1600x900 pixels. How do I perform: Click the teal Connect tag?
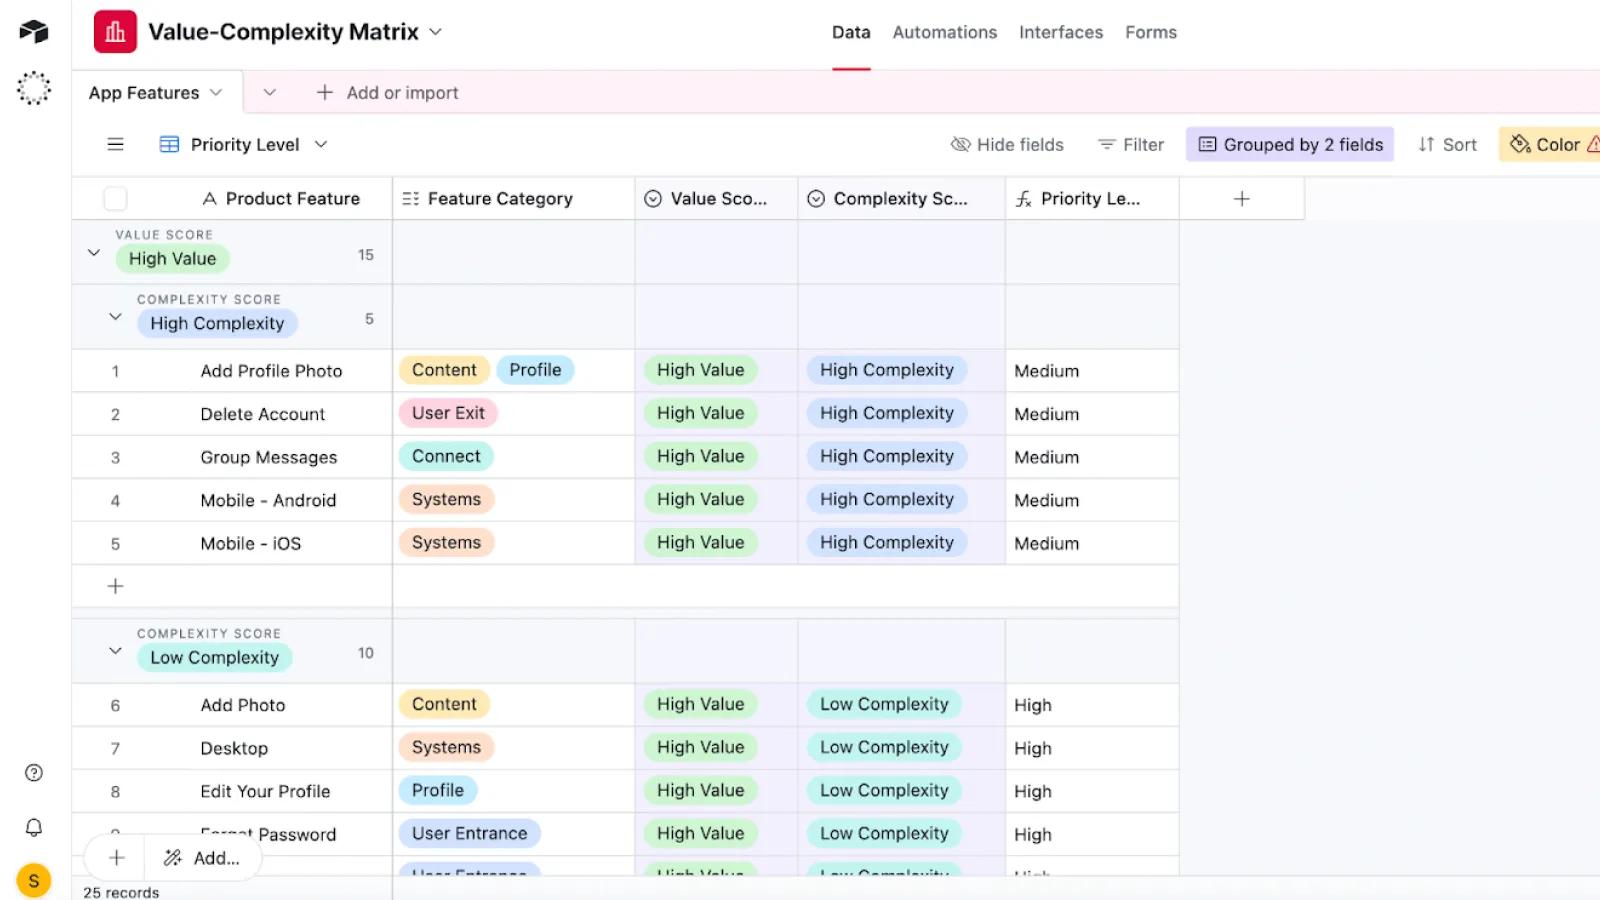coord(446,456)
